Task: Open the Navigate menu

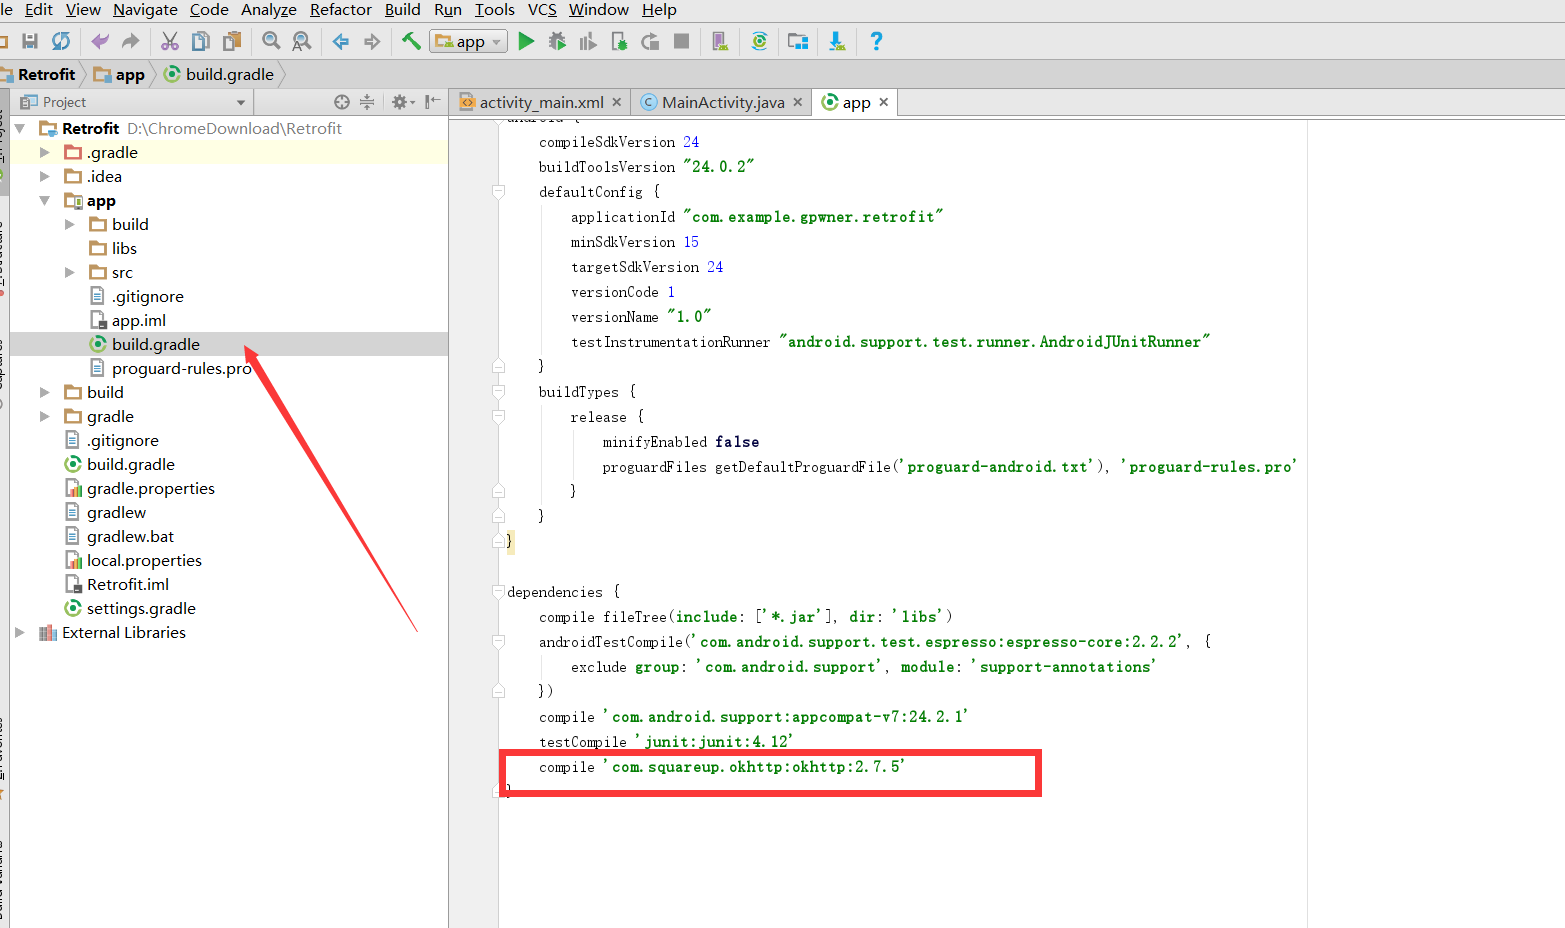Action: coord(145,10)
